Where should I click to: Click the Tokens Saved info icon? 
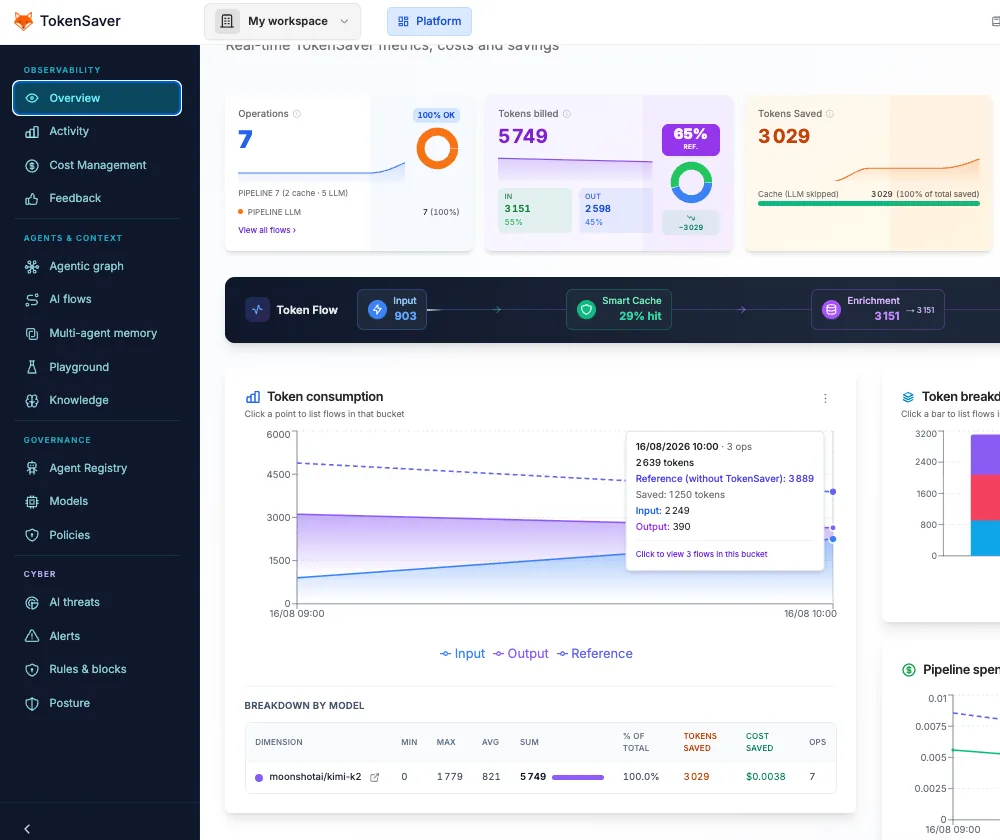[x=830, y=114]
